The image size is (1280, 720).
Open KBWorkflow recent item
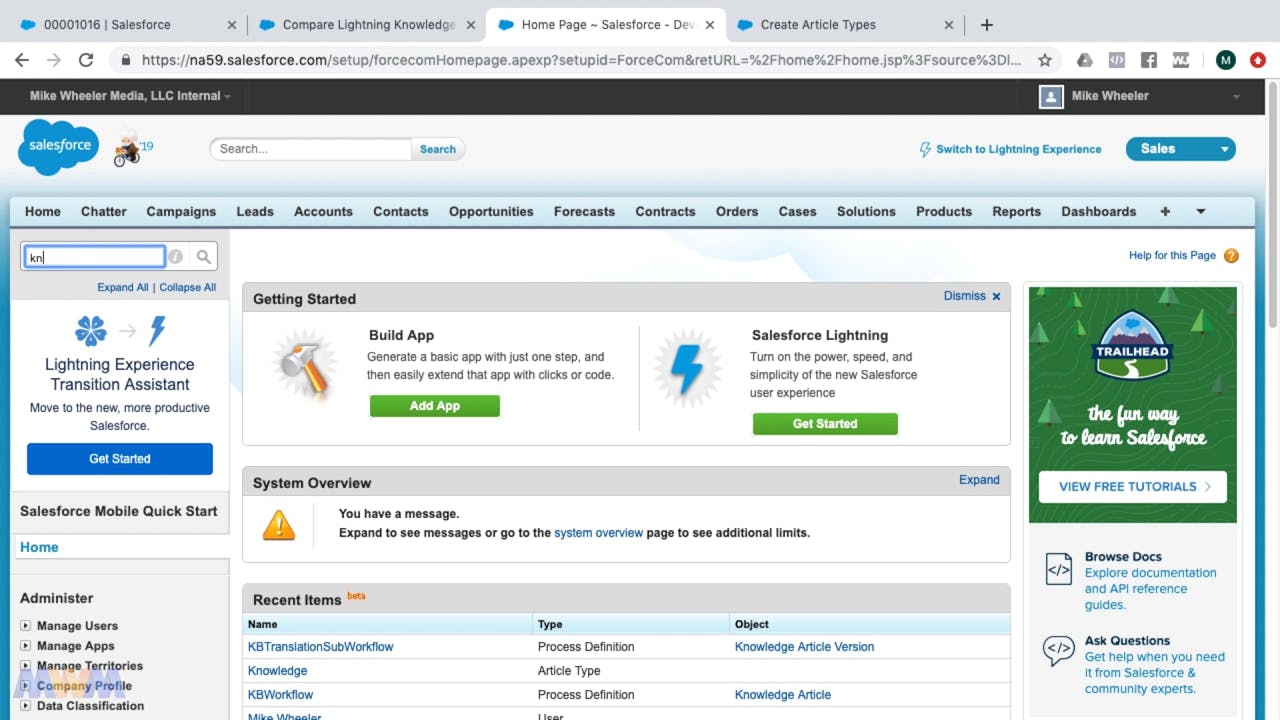point(280,695)
